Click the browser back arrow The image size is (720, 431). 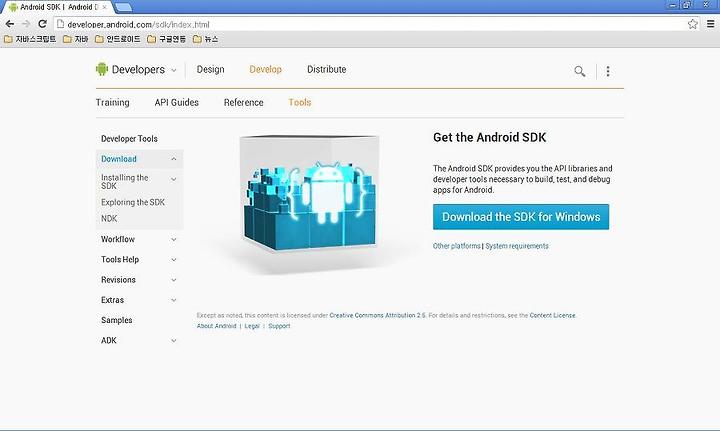(x=10, y=24)
